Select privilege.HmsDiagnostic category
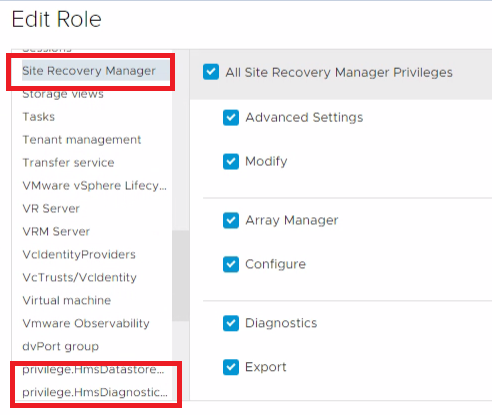This screenshot has height=415, width=492. [x=95, y=392]
